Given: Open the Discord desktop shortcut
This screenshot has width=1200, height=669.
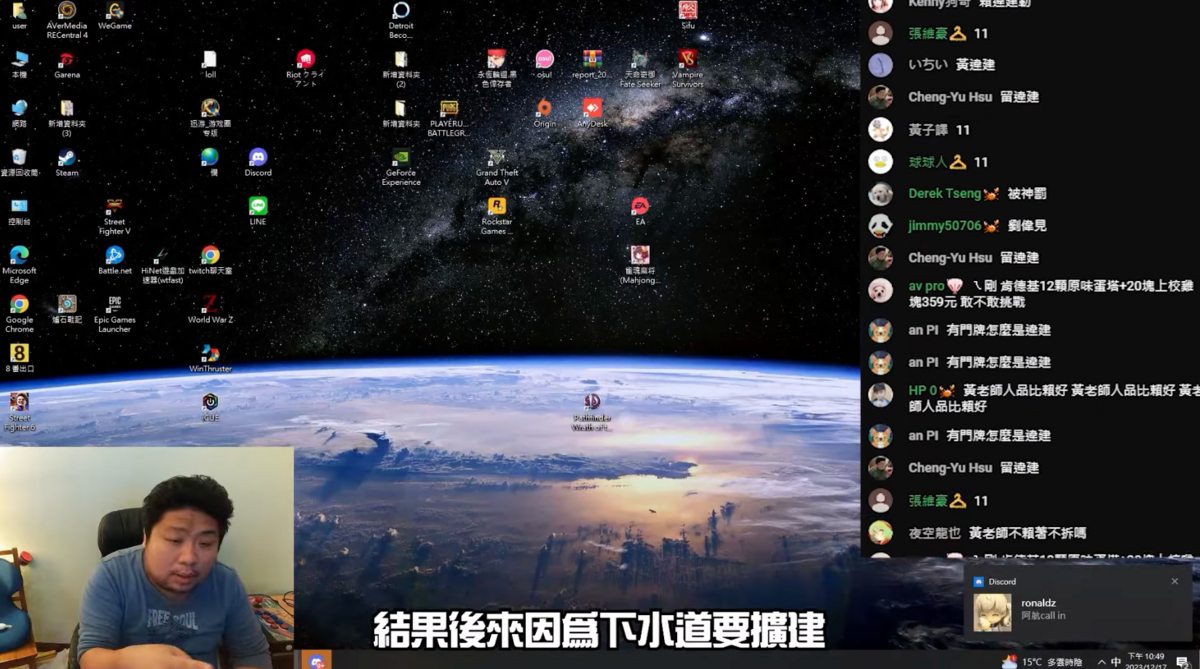Looking at the screenshot, I should (x=258, y=162).
